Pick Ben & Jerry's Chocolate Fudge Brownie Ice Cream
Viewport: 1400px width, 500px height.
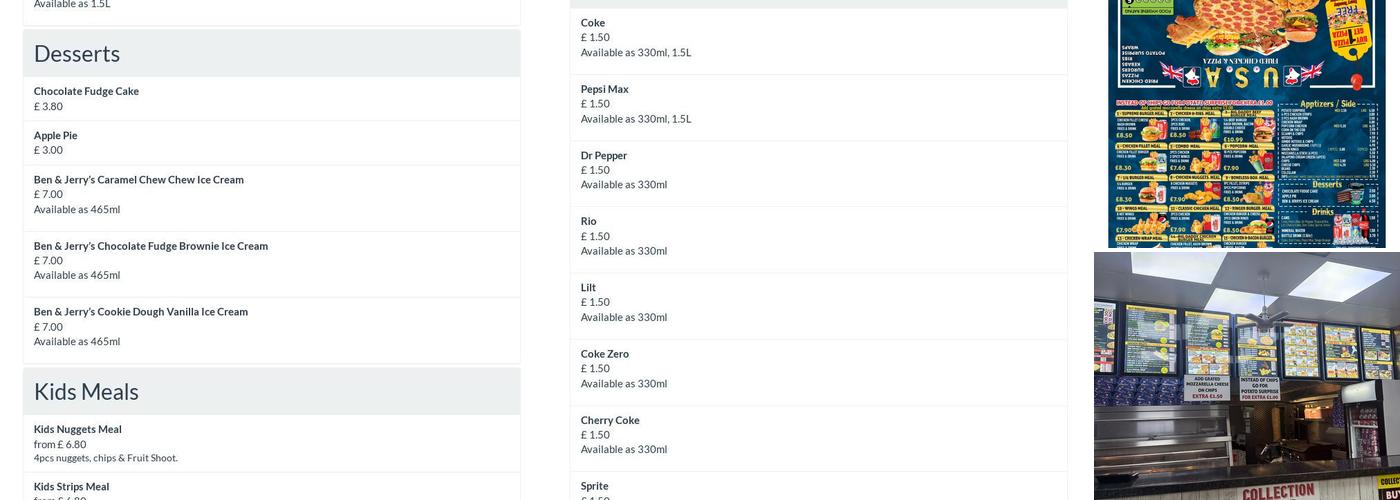[151, 246]
